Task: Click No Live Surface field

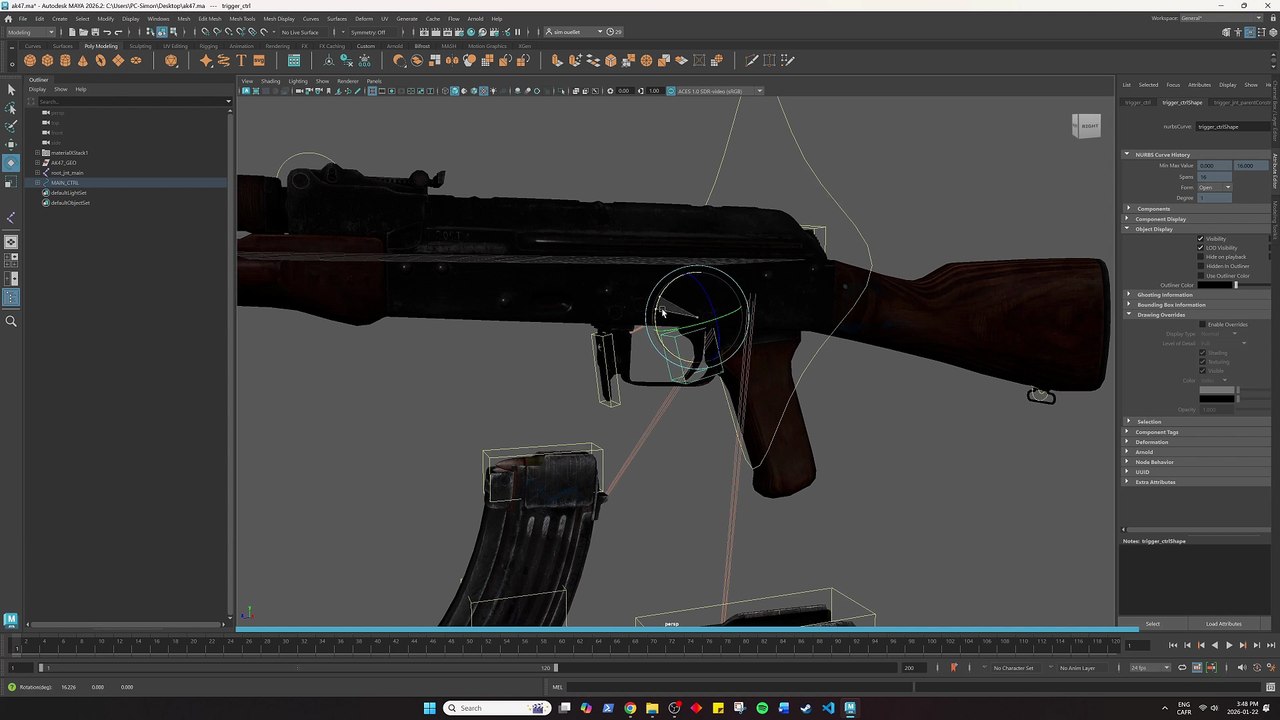Action: click(x=300, y=32)
